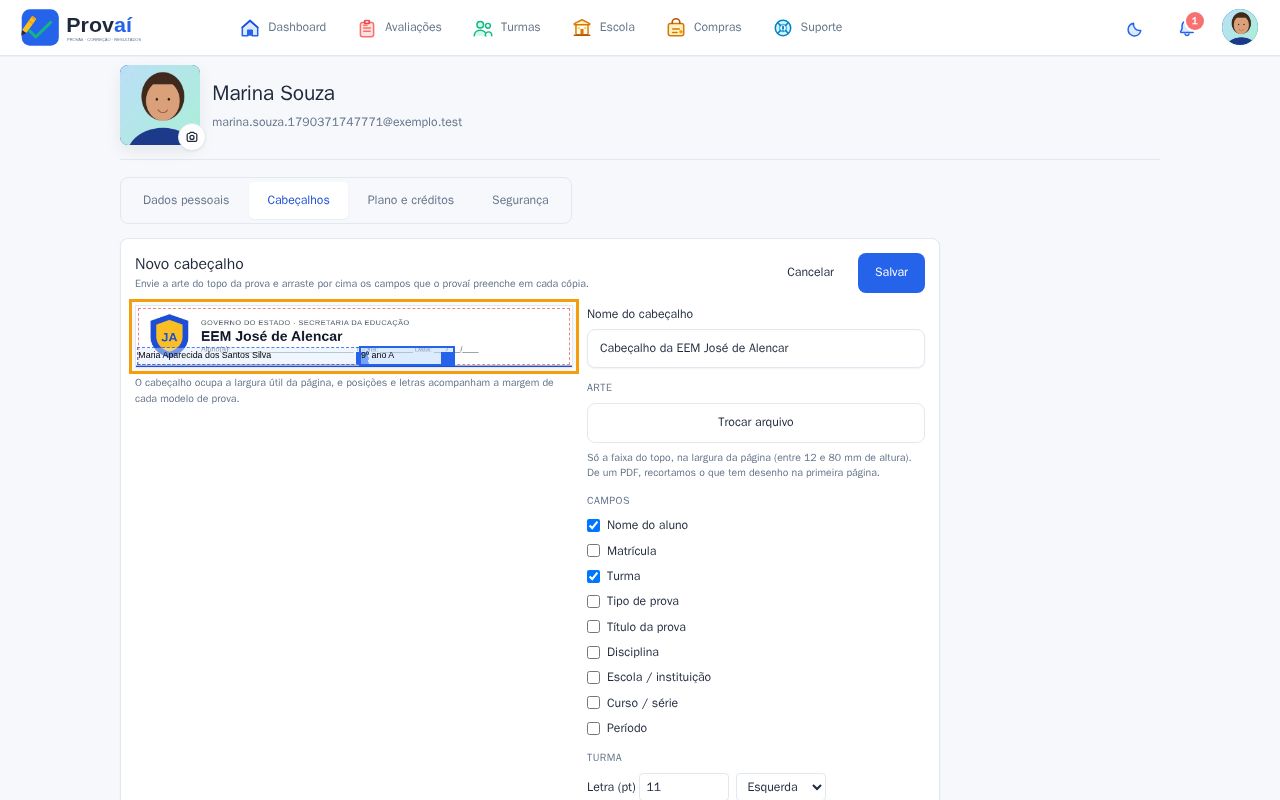The image size is (1280, 800).
Task: Click the Suporte lifebuoy icon
Action: [783, 28]
